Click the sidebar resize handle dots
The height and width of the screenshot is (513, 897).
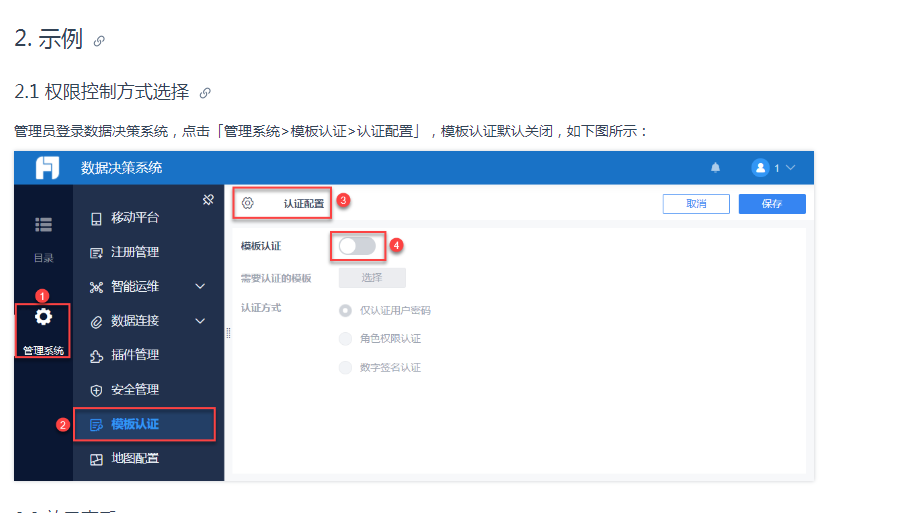228,333
